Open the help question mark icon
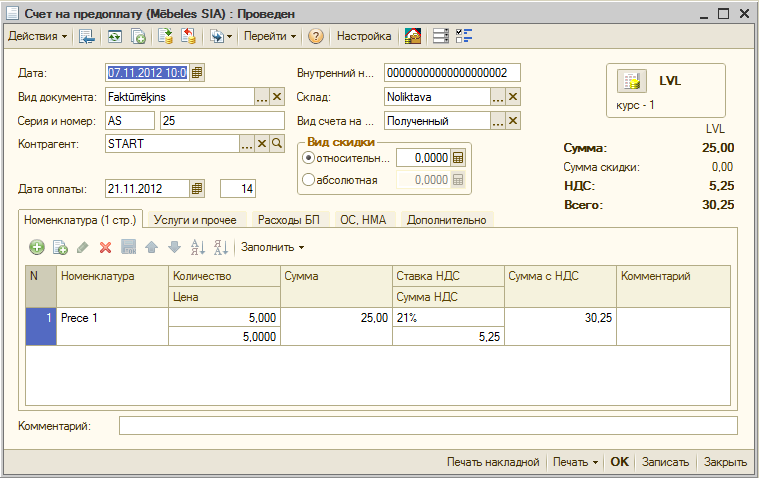This screenshot has width=759, height=478. [315, 36]
